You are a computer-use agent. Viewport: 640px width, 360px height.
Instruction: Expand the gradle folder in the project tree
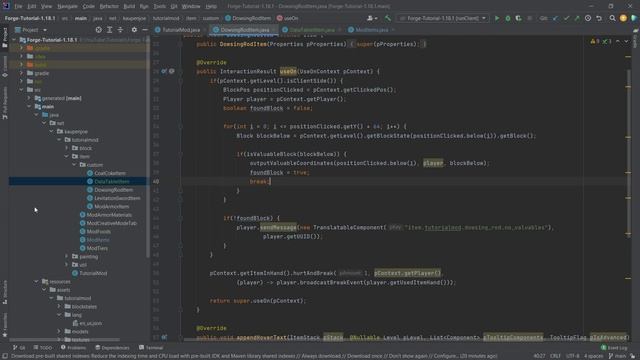[x=22, y=73]
